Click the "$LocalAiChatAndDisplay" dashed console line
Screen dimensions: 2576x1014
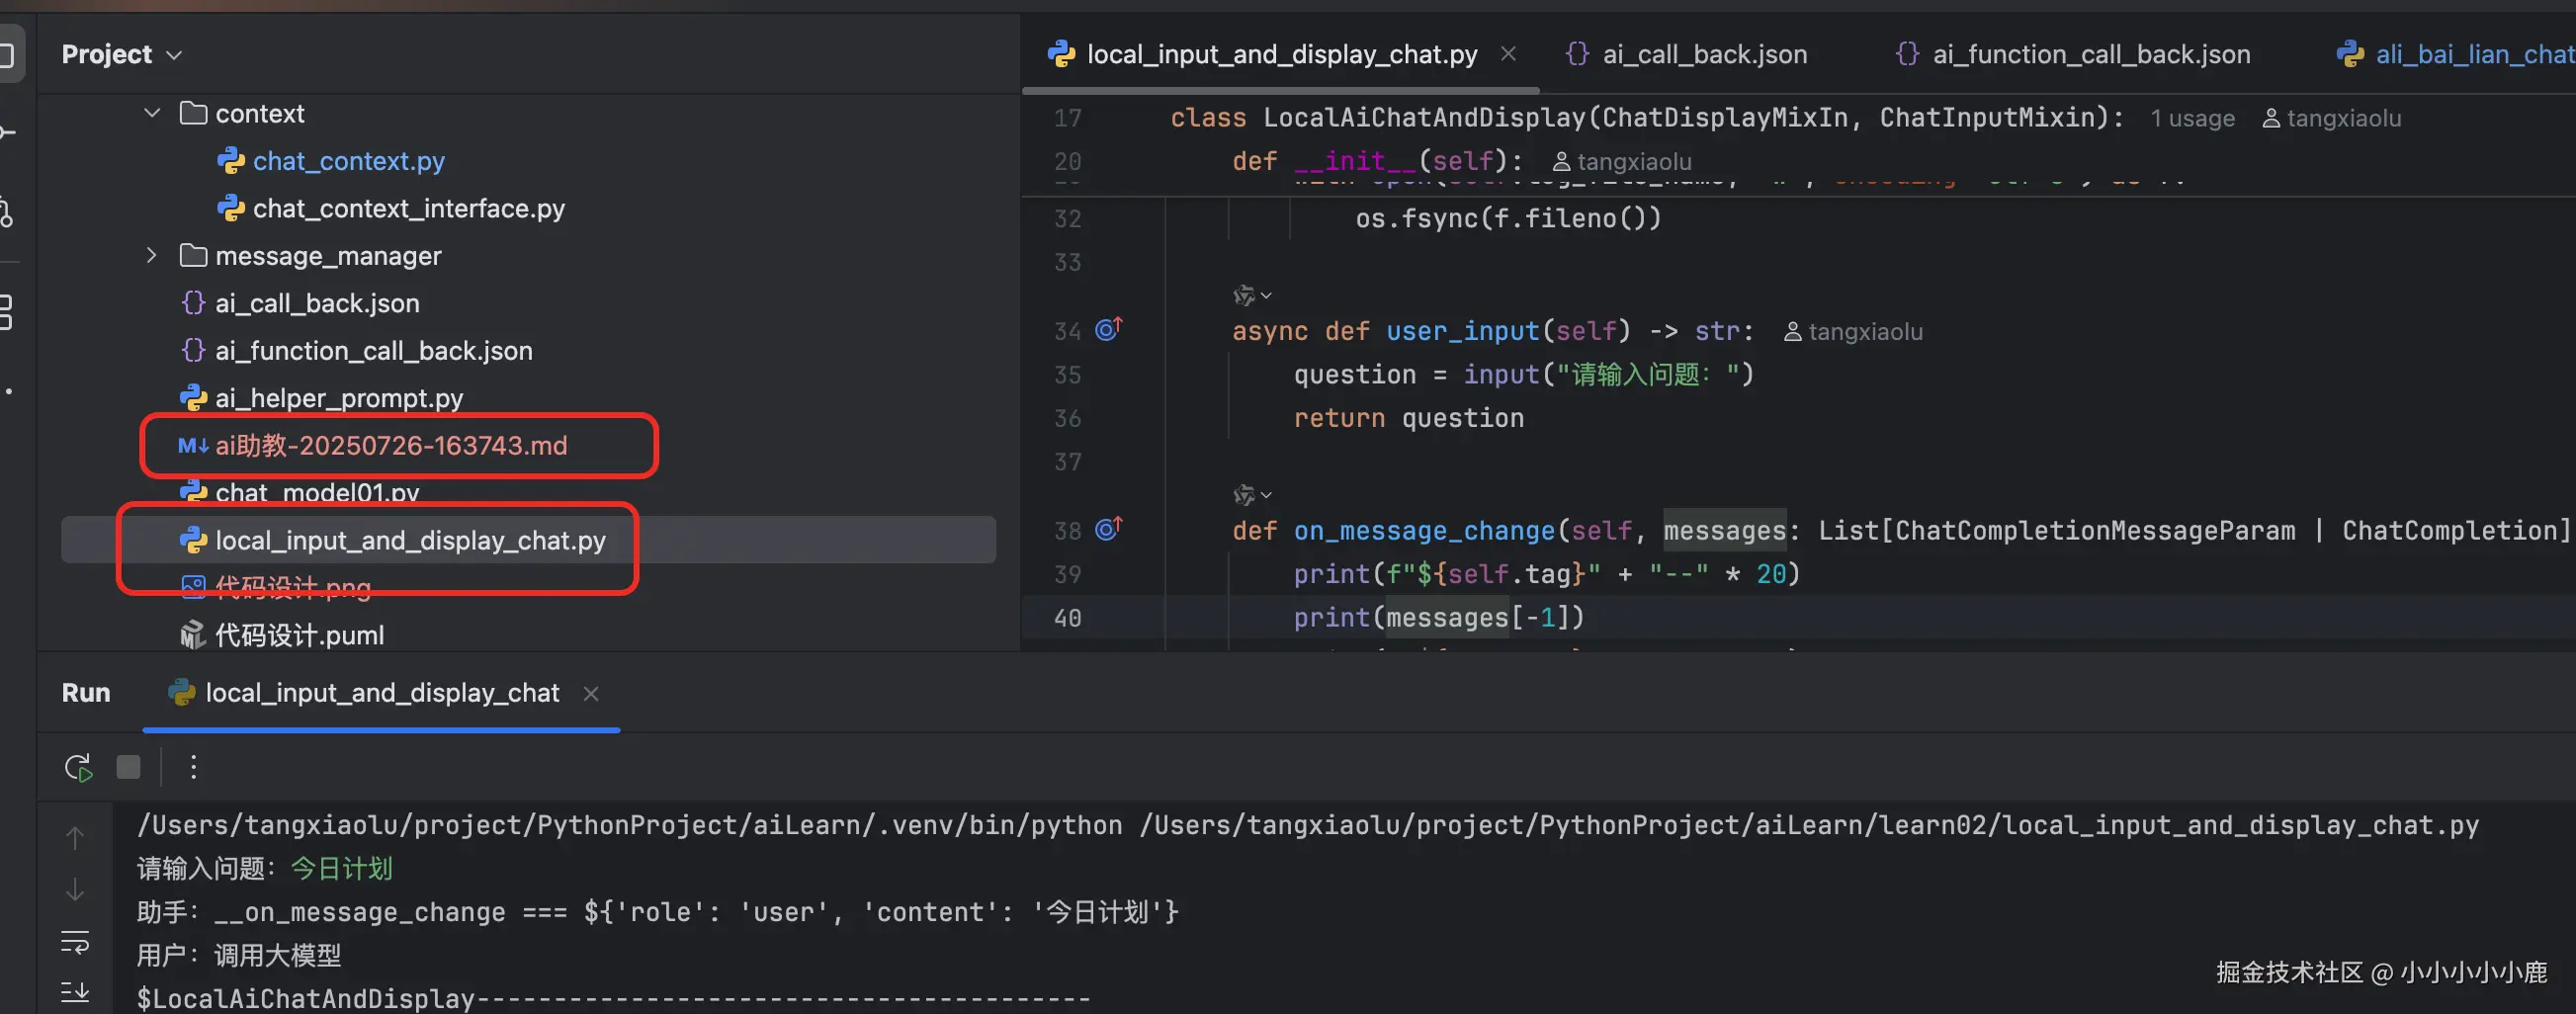point(613,998)
